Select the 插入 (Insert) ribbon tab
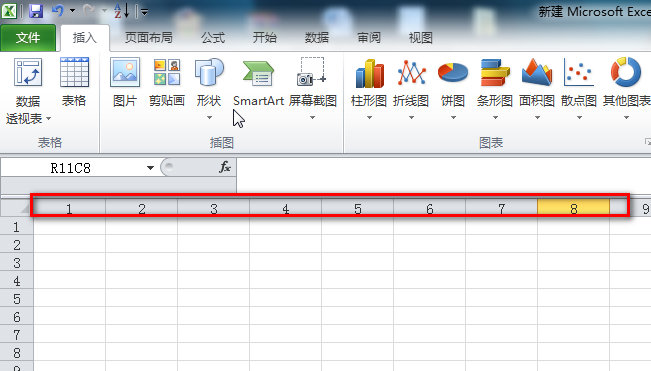 [x=85, y=38]
